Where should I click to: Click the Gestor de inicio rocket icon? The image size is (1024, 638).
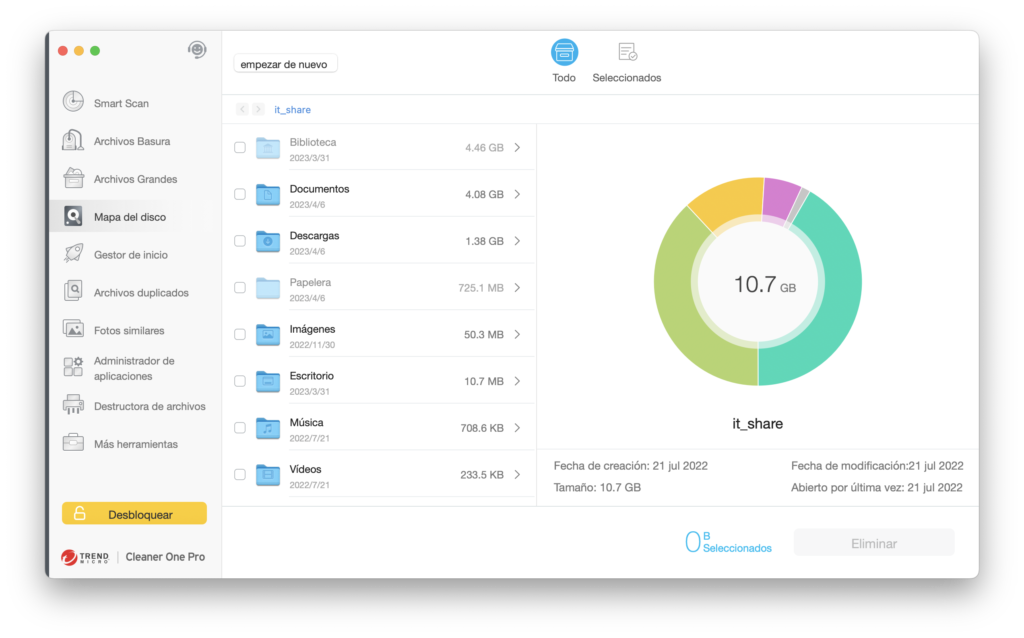pyautogui.click(x=73, y=254)
